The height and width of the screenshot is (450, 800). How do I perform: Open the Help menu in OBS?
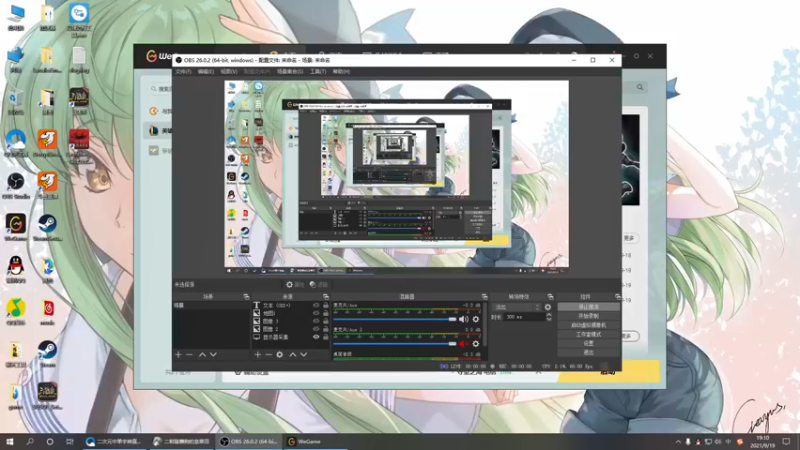pos(341,71)
